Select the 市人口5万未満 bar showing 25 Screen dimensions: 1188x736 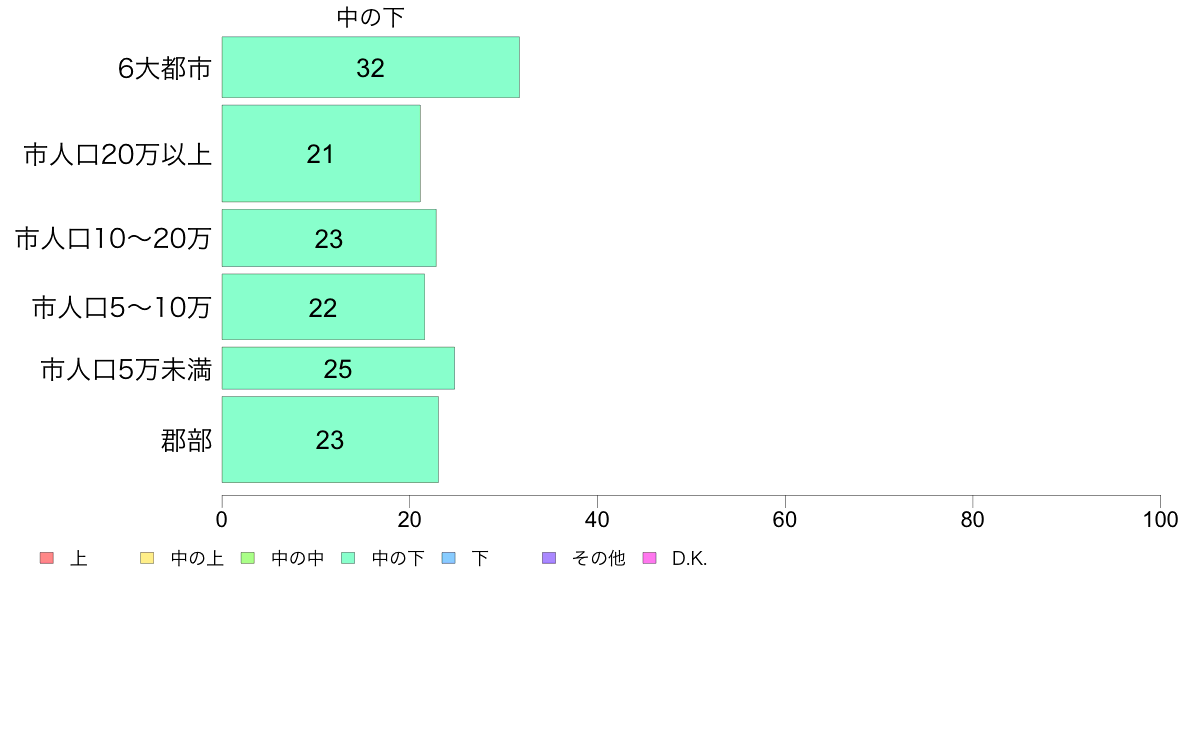pos(338,368)
